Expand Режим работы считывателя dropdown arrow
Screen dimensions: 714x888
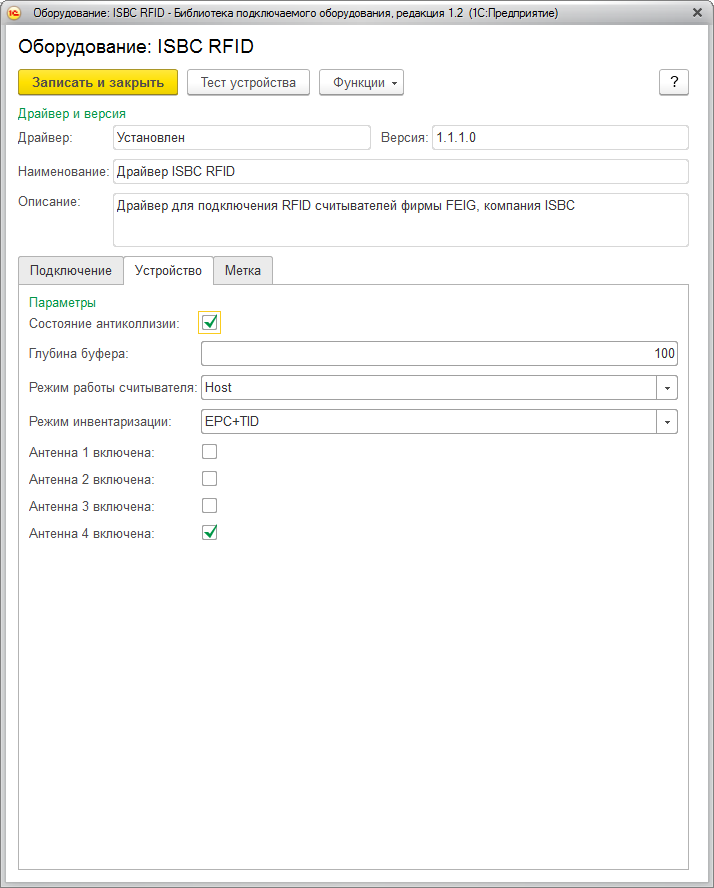pyautogui.click(x=667, y=388)
